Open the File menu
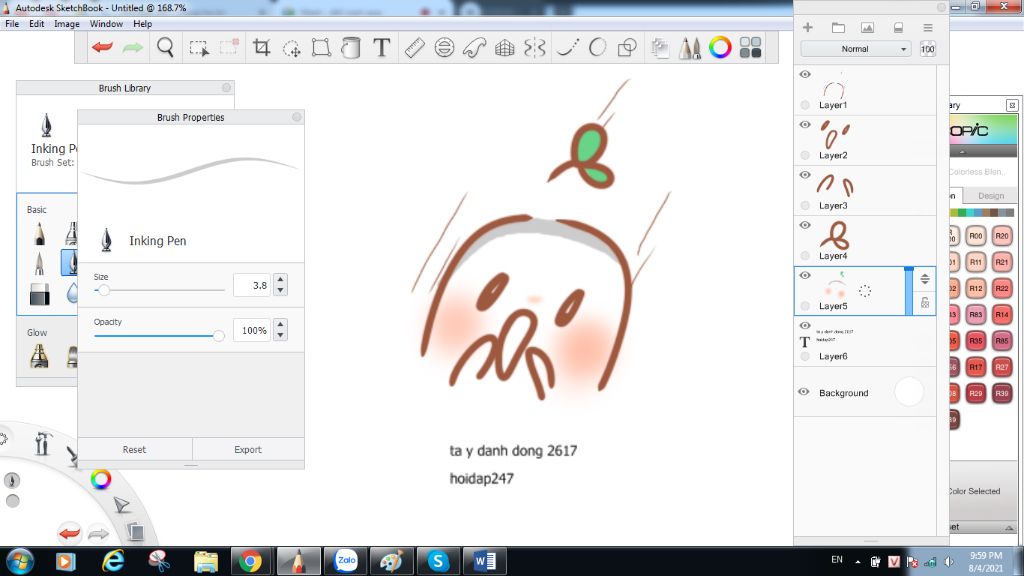The height and width of the screenshot is (576, 1024). tap(12, 24)
